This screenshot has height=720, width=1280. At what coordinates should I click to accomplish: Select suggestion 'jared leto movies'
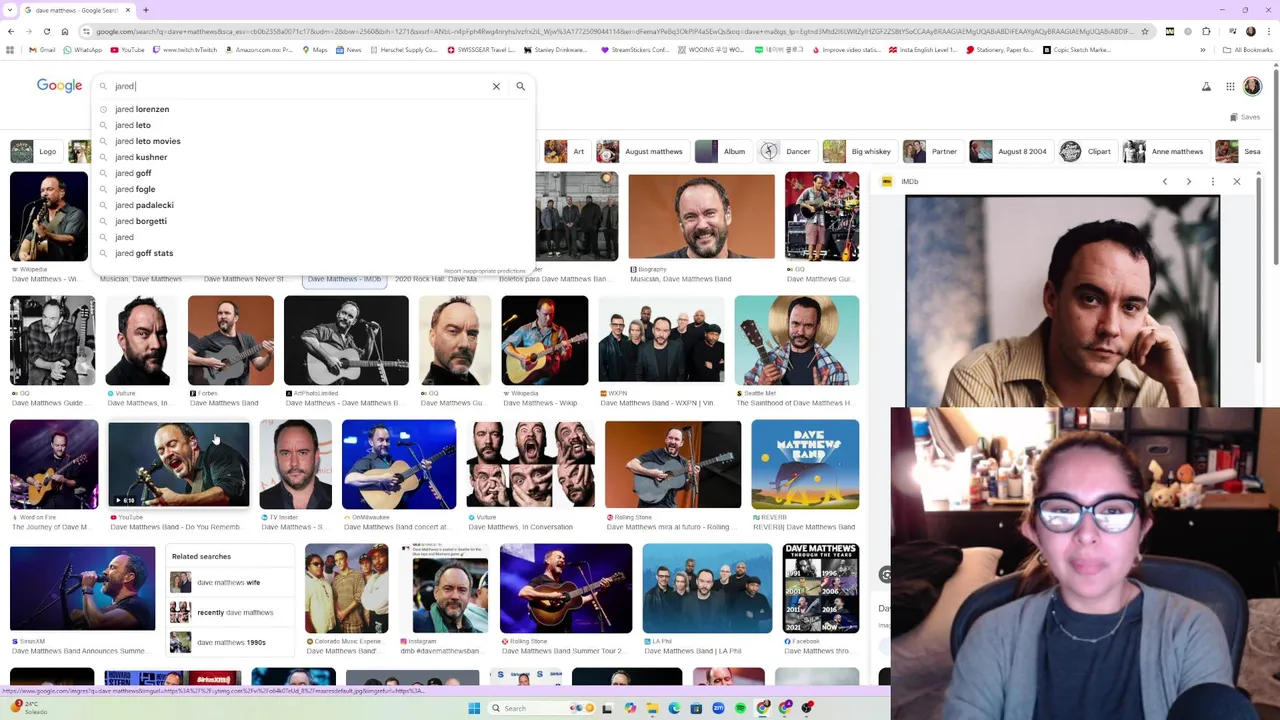coord(313,141)
